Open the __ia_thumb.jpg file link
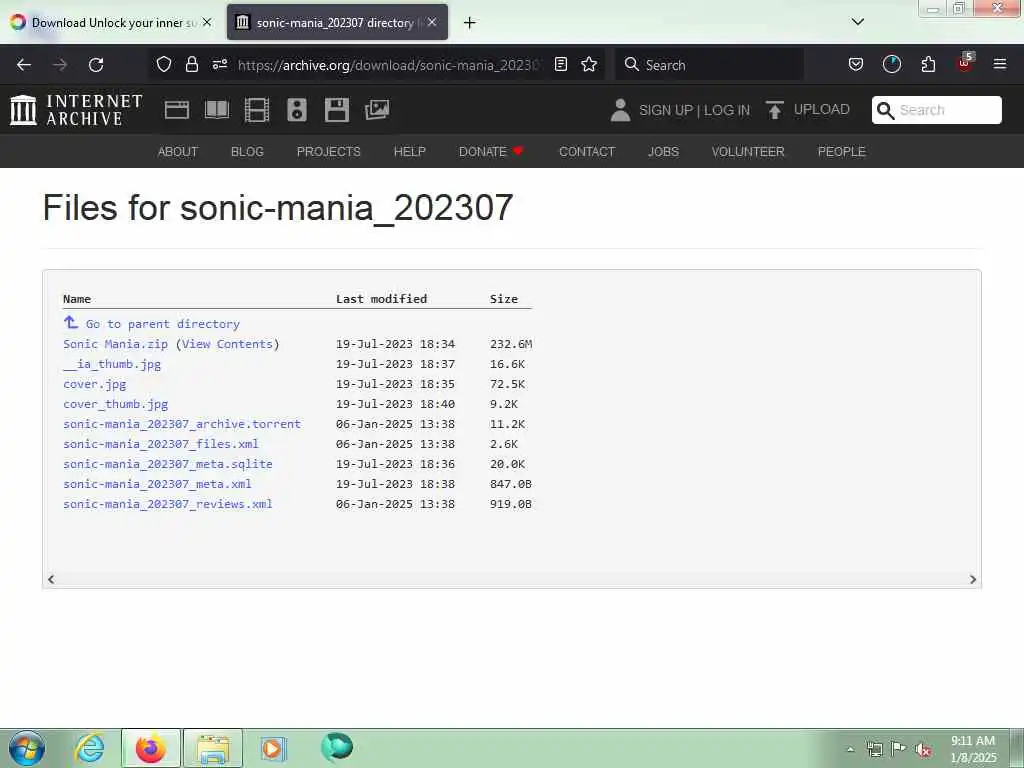Screen dimensions: 1024x768 (x=112, y=364)
